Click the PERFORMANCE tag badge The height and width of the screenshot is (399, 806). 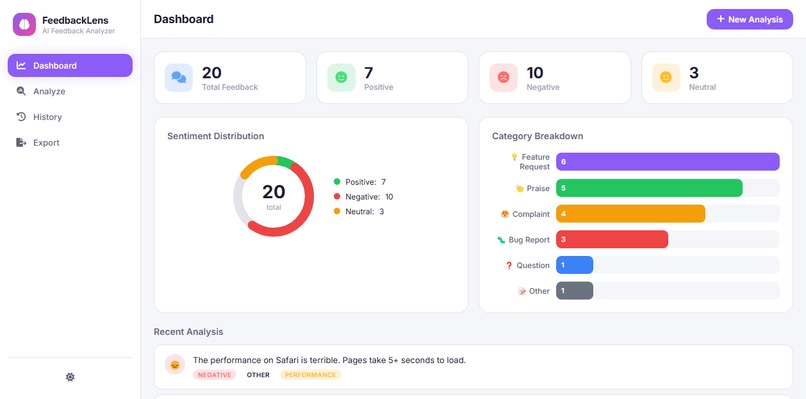coord(310,375)
